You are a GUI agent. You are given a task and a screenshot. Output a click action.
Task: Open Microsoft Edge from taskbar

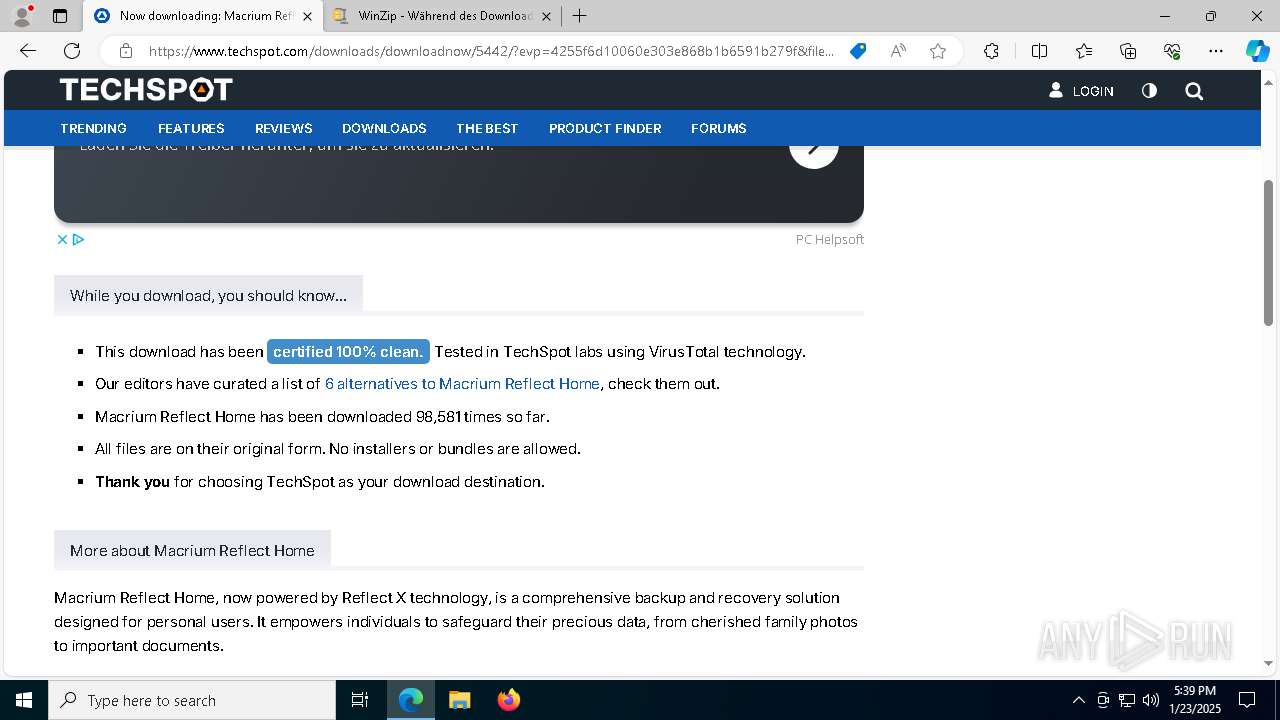point(411,700)
